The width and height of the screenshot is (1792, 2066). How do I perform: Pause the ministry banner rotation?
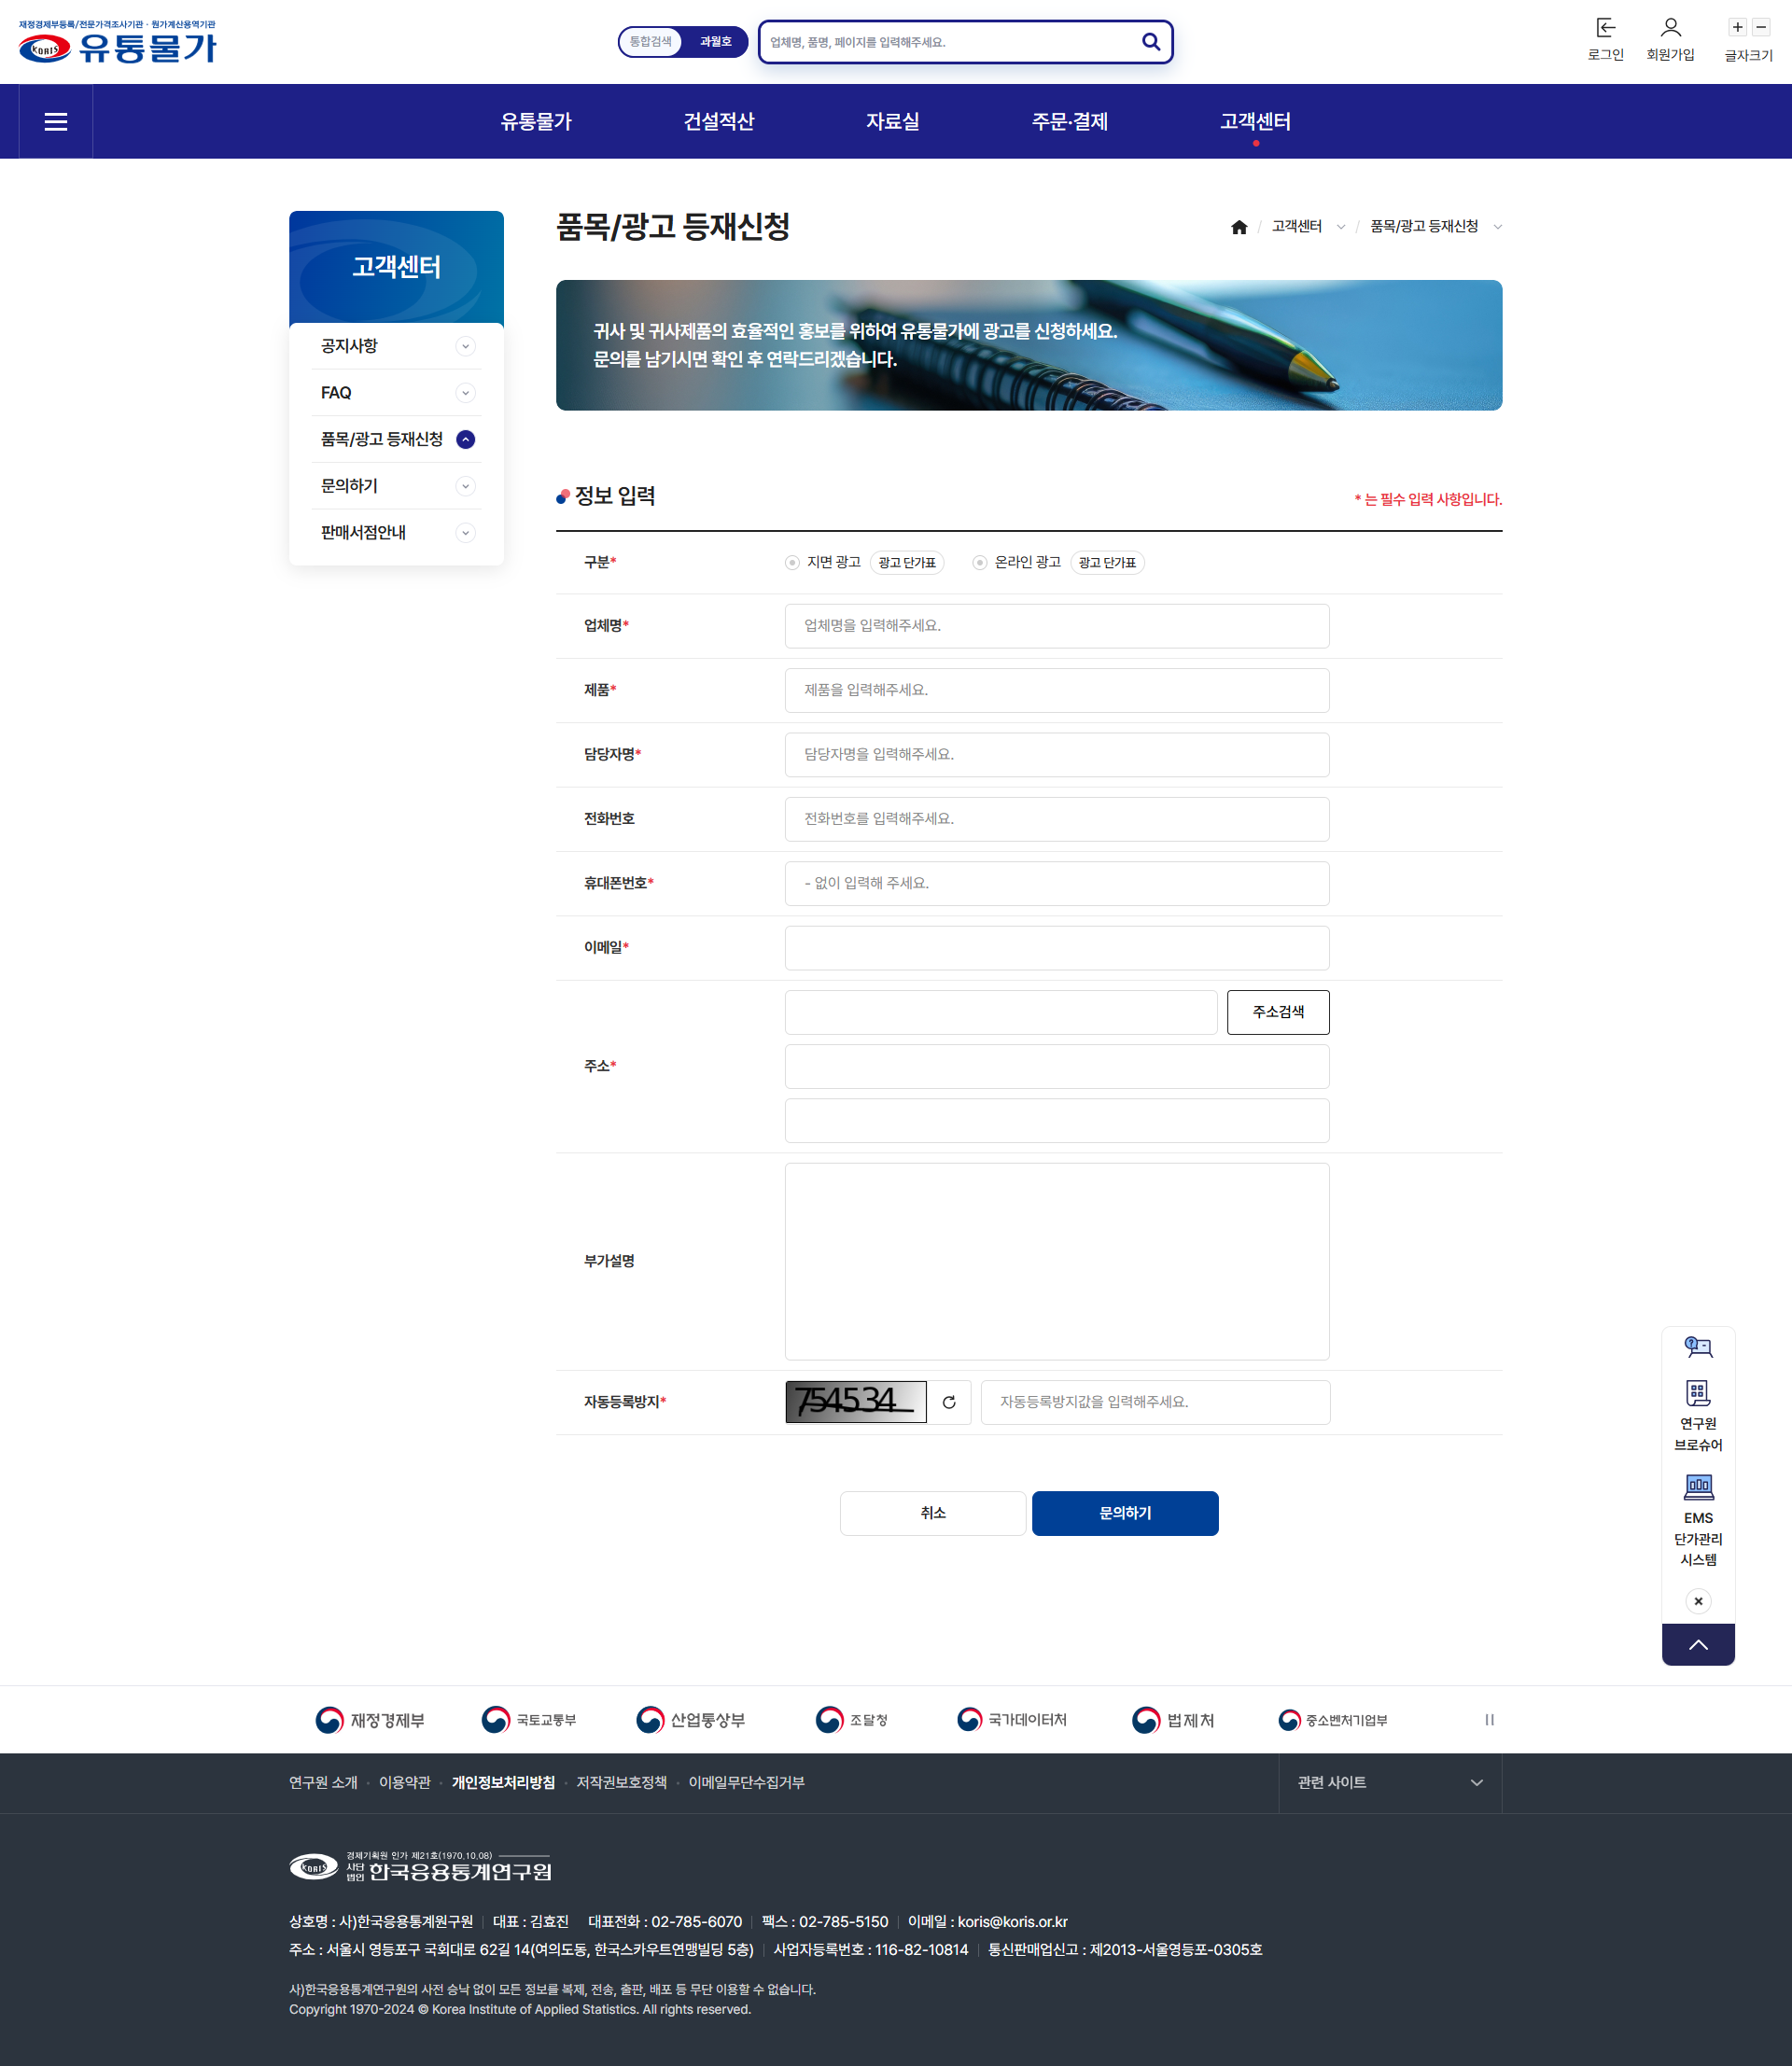[1489, 1720]
